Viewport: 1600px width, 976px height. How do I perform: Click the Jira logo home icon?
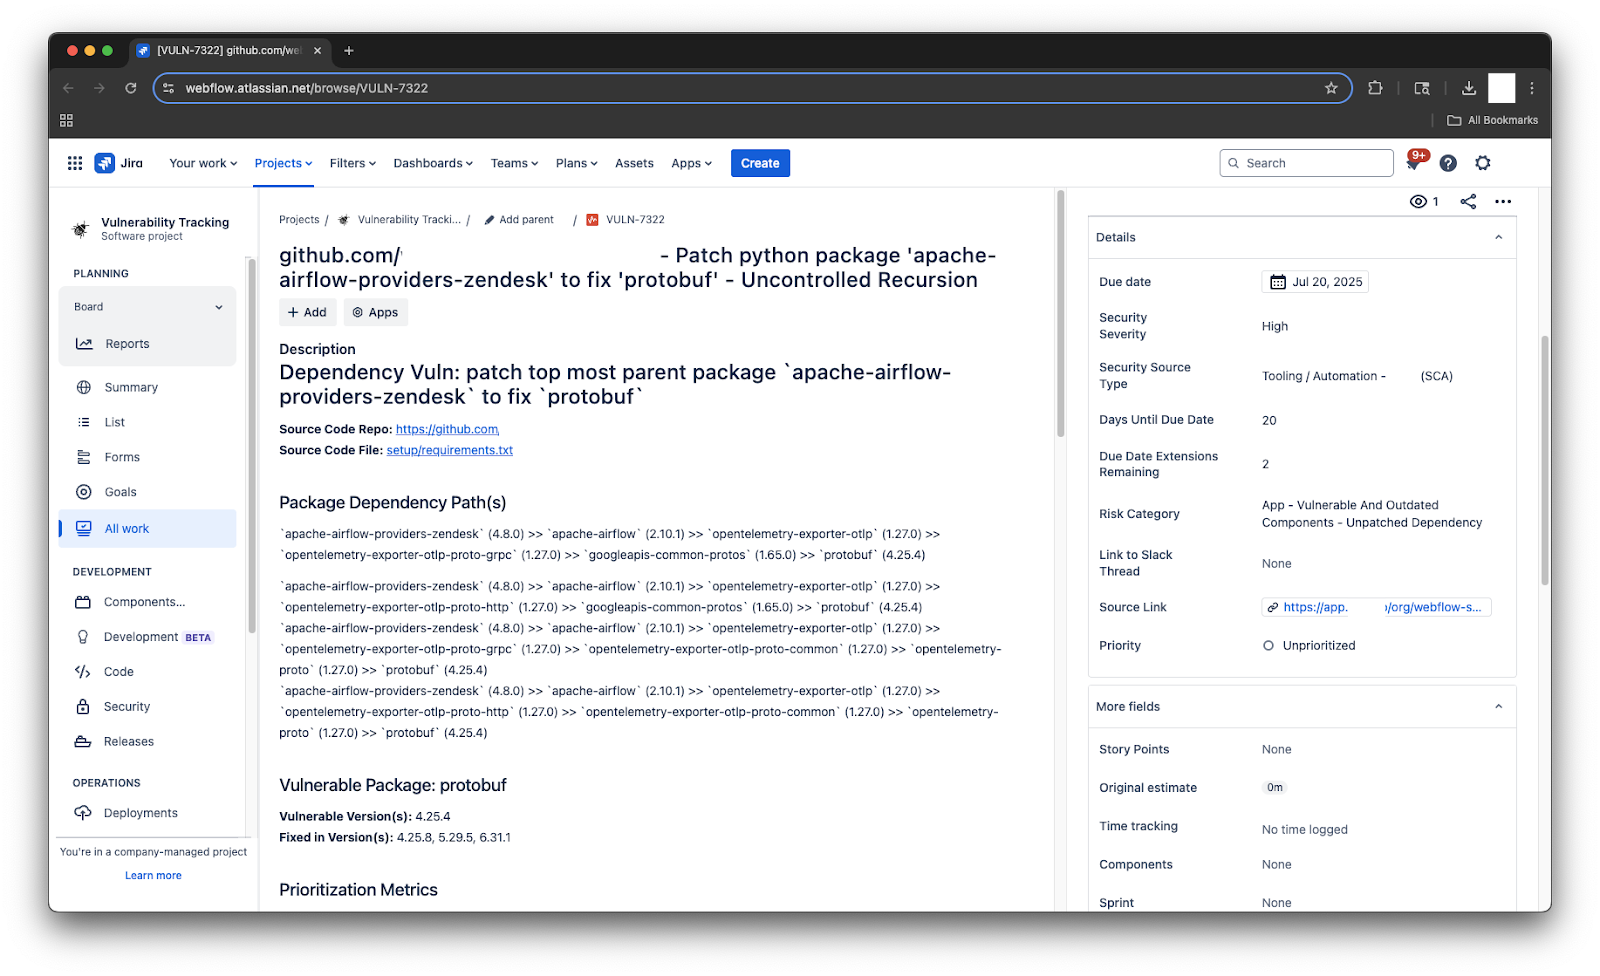coord(119,163)
